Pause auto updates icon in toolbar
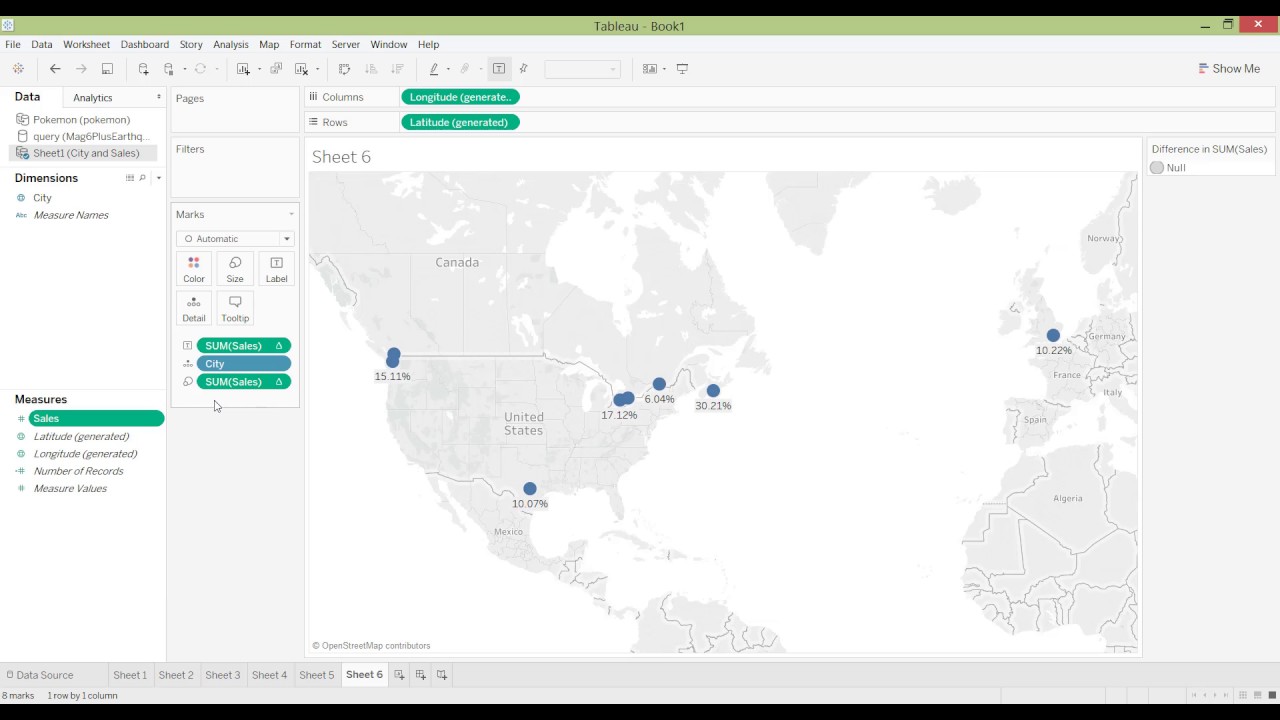Screen dimensions: 1280x720 coord(169,69)
